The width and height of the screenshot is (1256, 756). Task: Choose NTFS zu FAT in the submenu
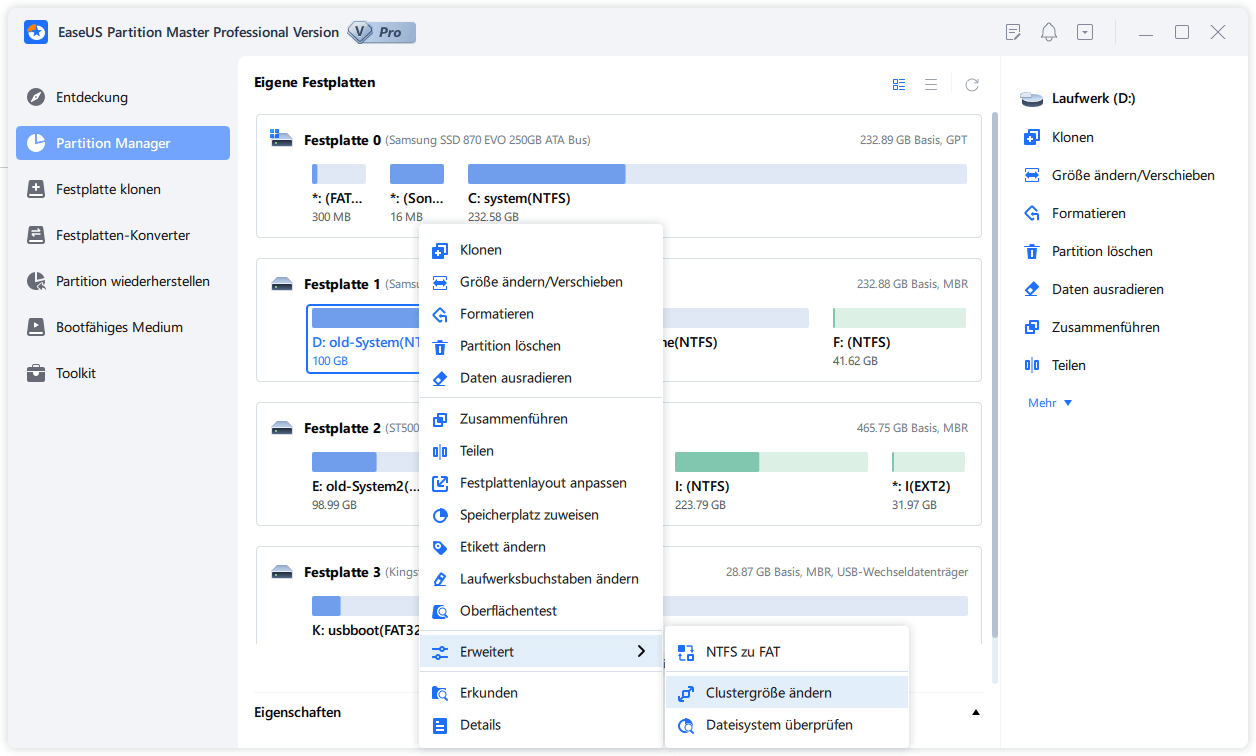(x=787, y=652)
